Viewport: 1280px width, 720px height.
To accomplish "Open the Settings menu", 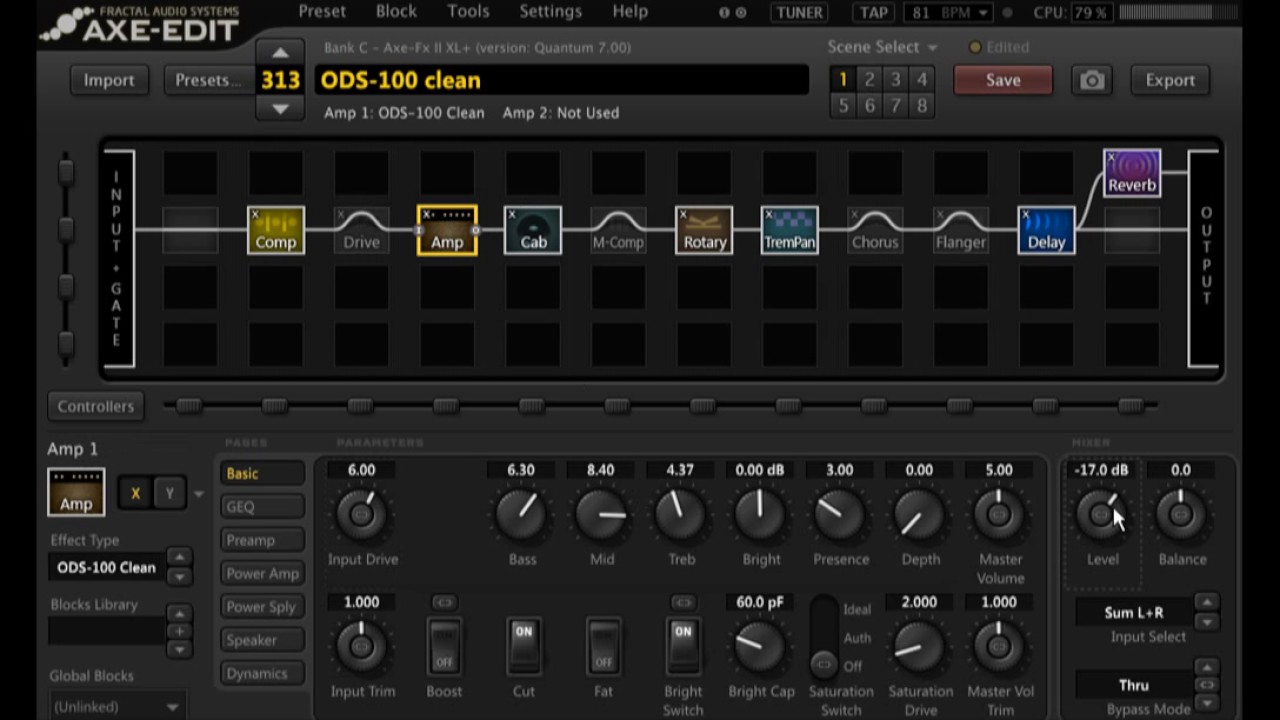I will click(550, 12).
